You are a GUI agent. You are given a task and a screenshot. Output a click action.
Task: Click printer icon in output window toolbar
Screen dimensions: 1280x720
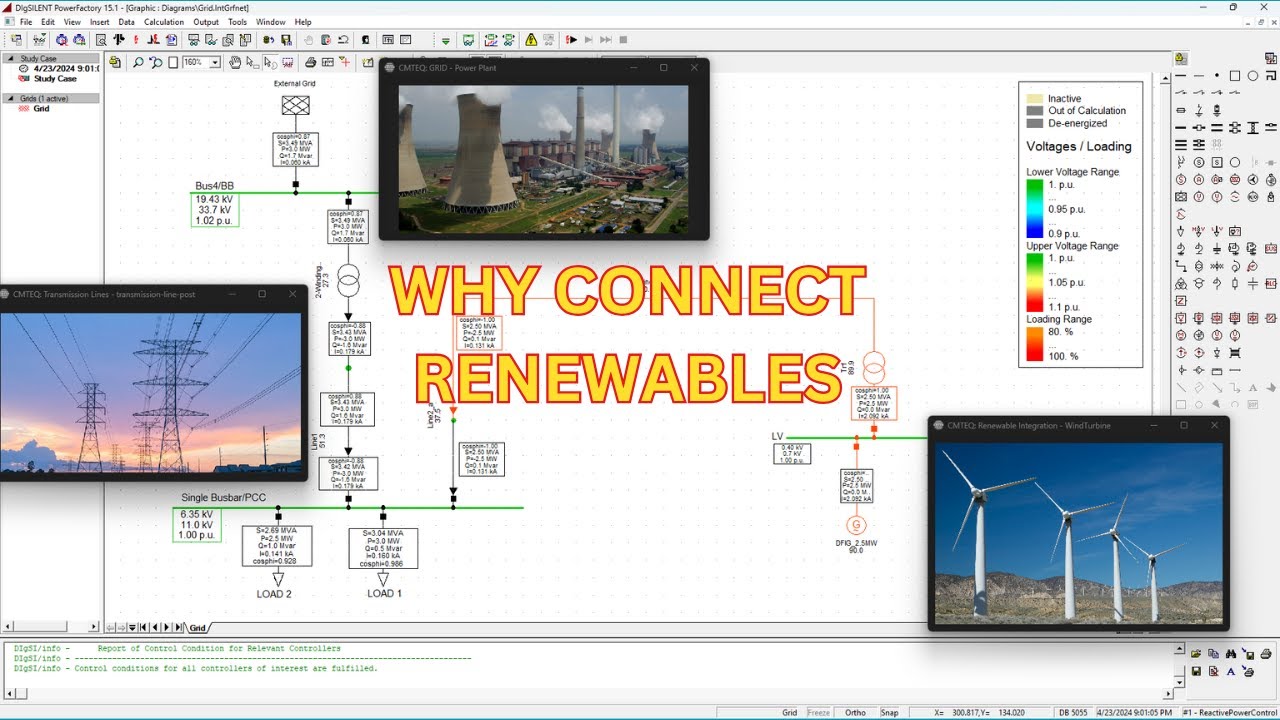[x=1266, y=654]
